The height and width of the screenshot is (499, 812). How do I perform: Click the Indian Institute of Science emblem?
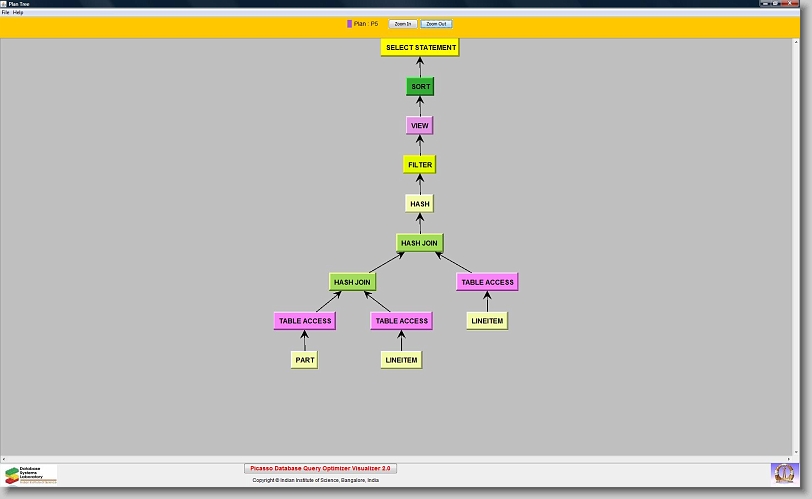[x=785, y=473]
